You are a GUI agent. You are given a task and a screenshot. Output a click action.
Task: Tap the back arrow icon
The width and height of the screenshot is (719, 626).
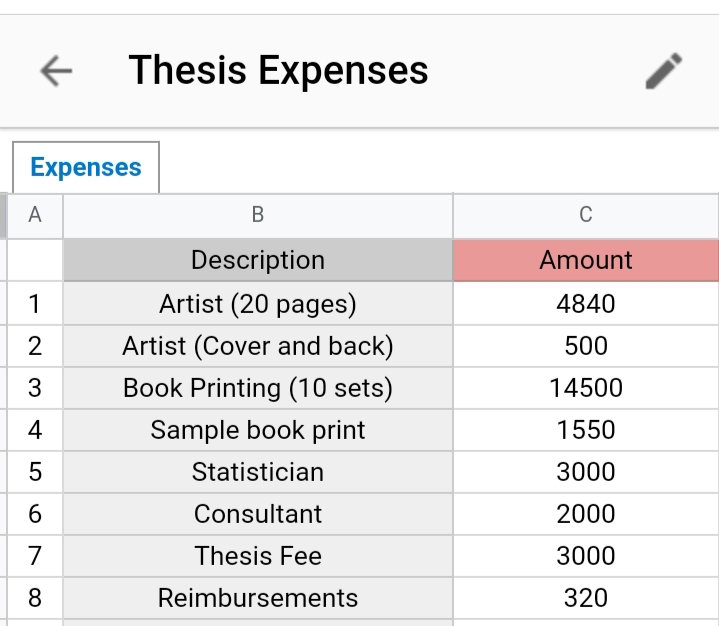56,71
